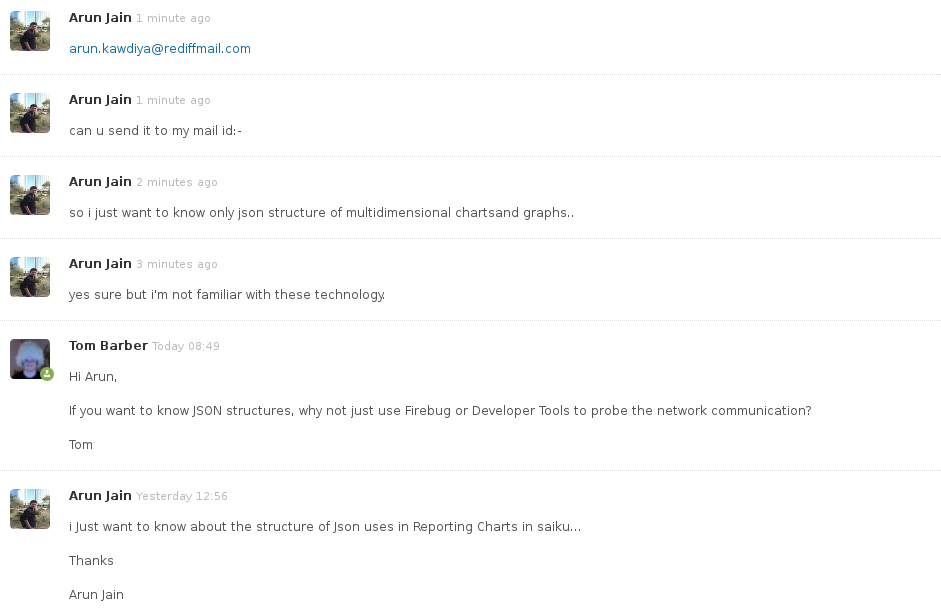Click the 'not familiar with these technology' message
The height and width of the screenshot is (610, 941).
(227, 295)
